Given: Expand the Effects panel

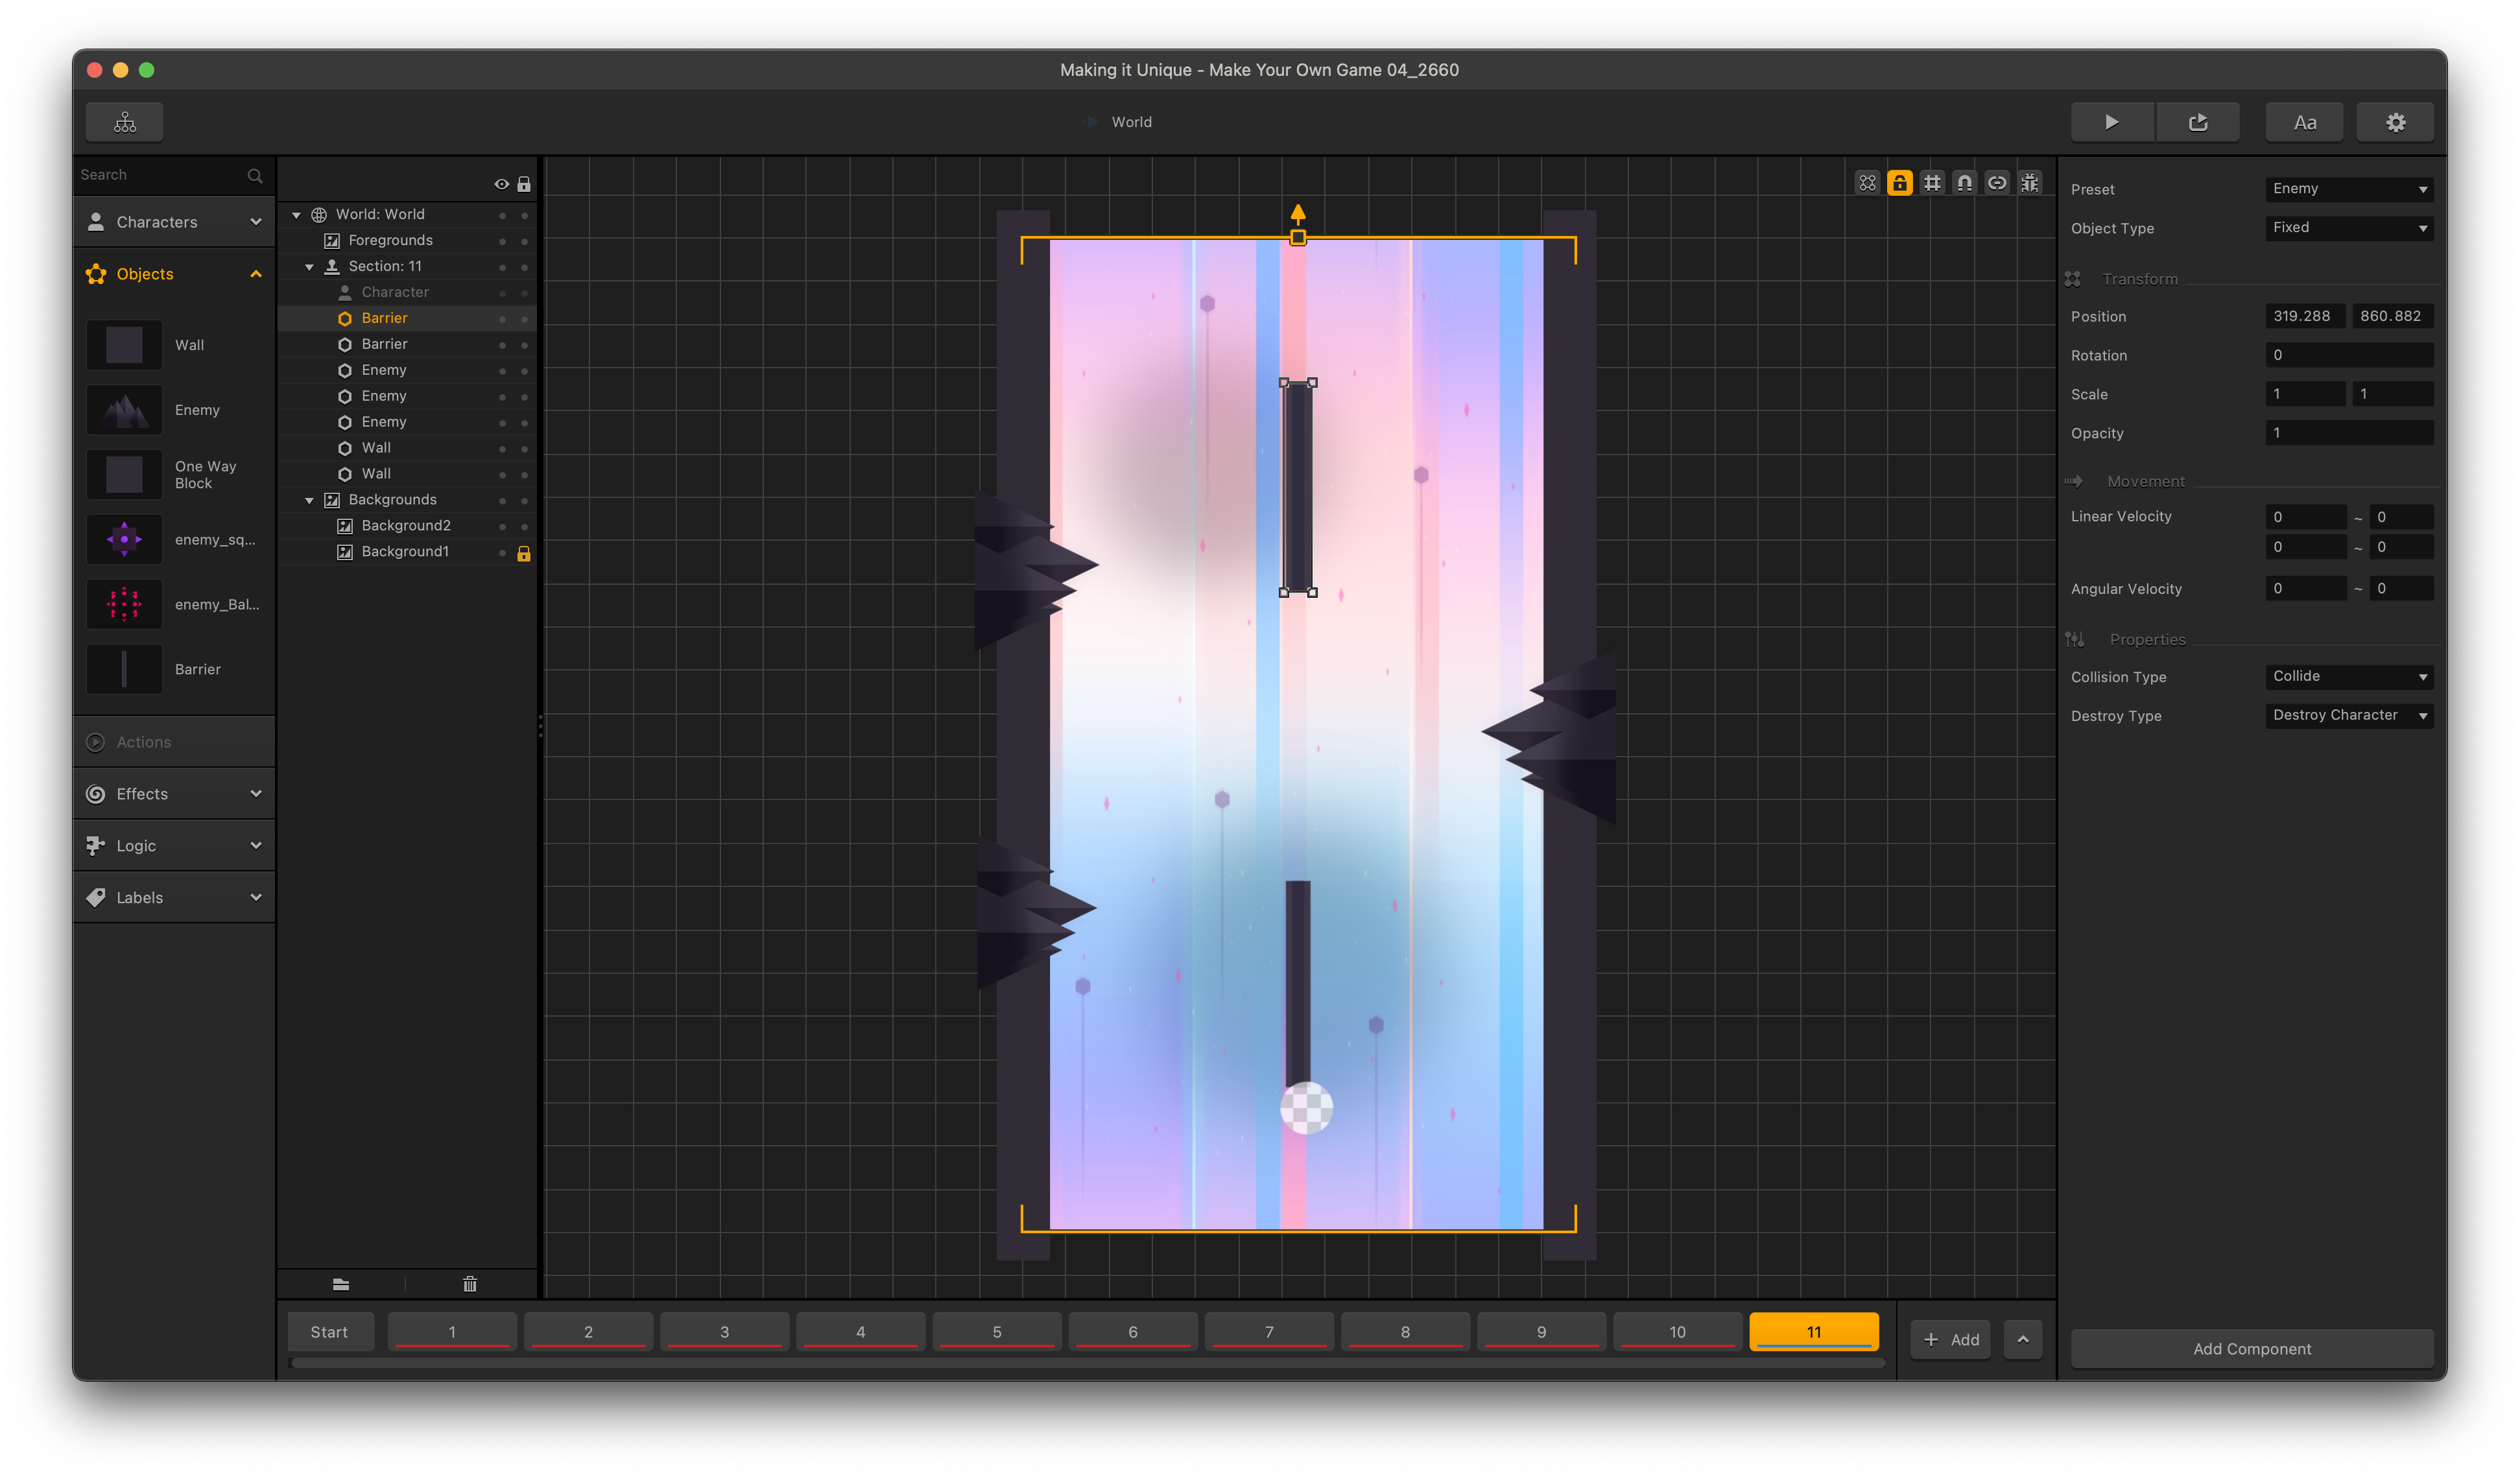Looking at the screenshot, I should [174, 794].
